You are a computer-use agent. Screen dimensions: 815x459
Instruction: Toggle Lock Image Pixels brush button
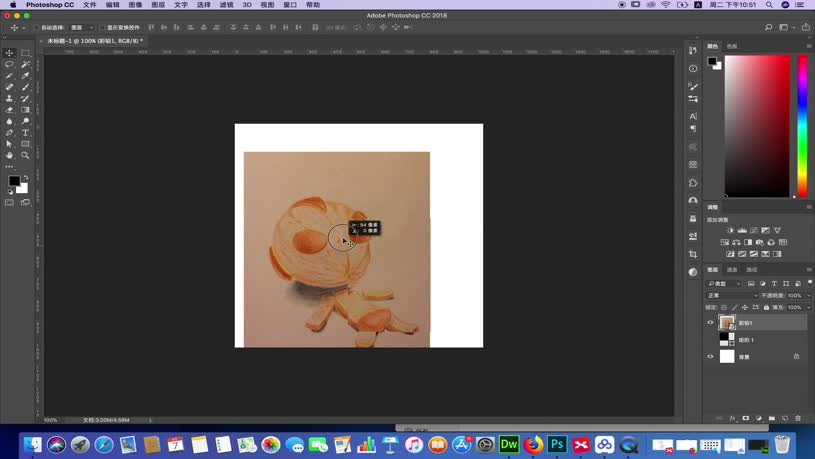coord(734,308)
